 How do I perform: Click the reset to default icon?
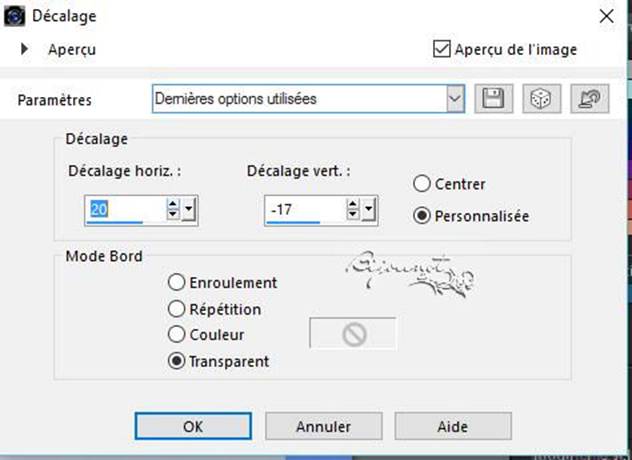pos(590,99)
